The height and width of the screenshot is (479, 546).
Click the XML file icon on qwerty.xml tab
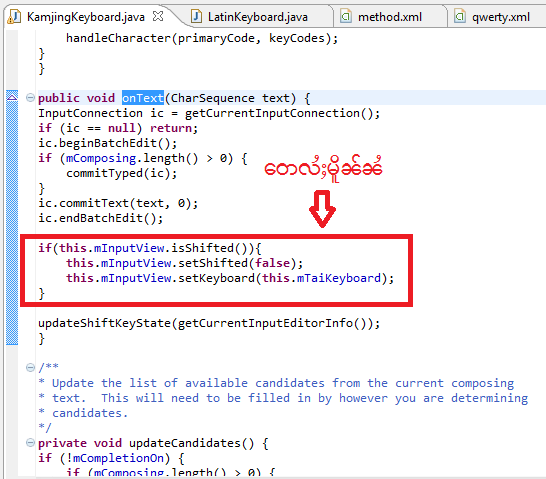click(460, 16)
